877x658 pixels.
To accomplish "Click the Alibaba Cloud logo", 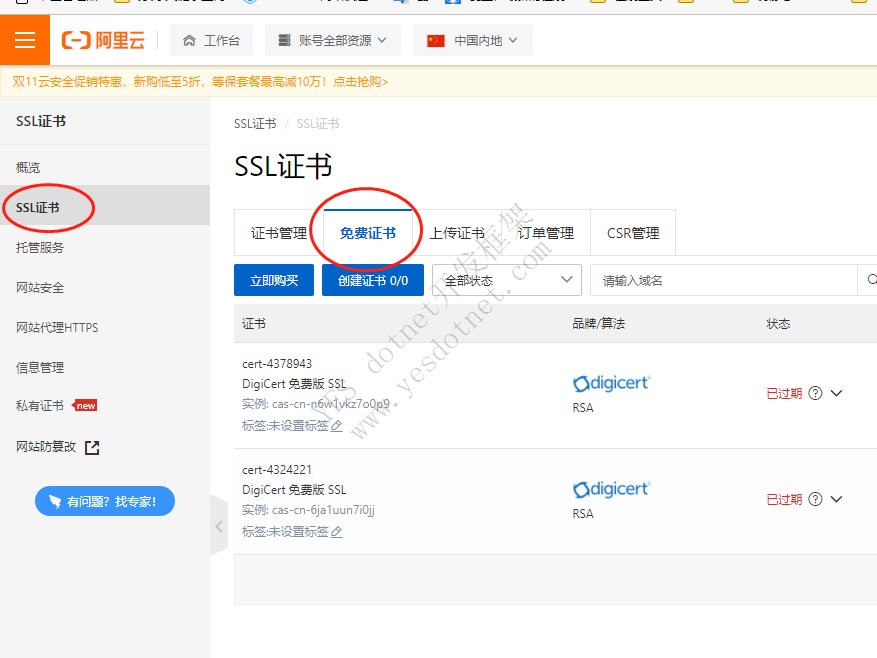I will click(x=103, y=40).
